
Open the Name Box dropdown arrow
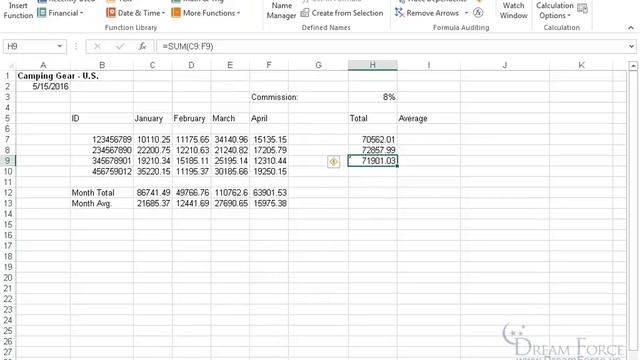[60, 46]
